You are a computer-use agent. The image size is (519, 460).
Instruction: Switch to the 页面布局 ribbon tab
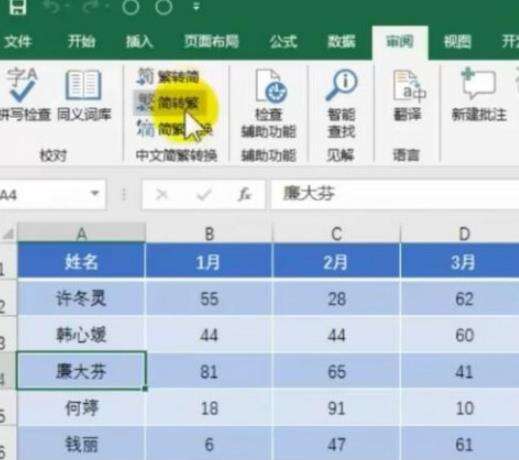[211, 42]
